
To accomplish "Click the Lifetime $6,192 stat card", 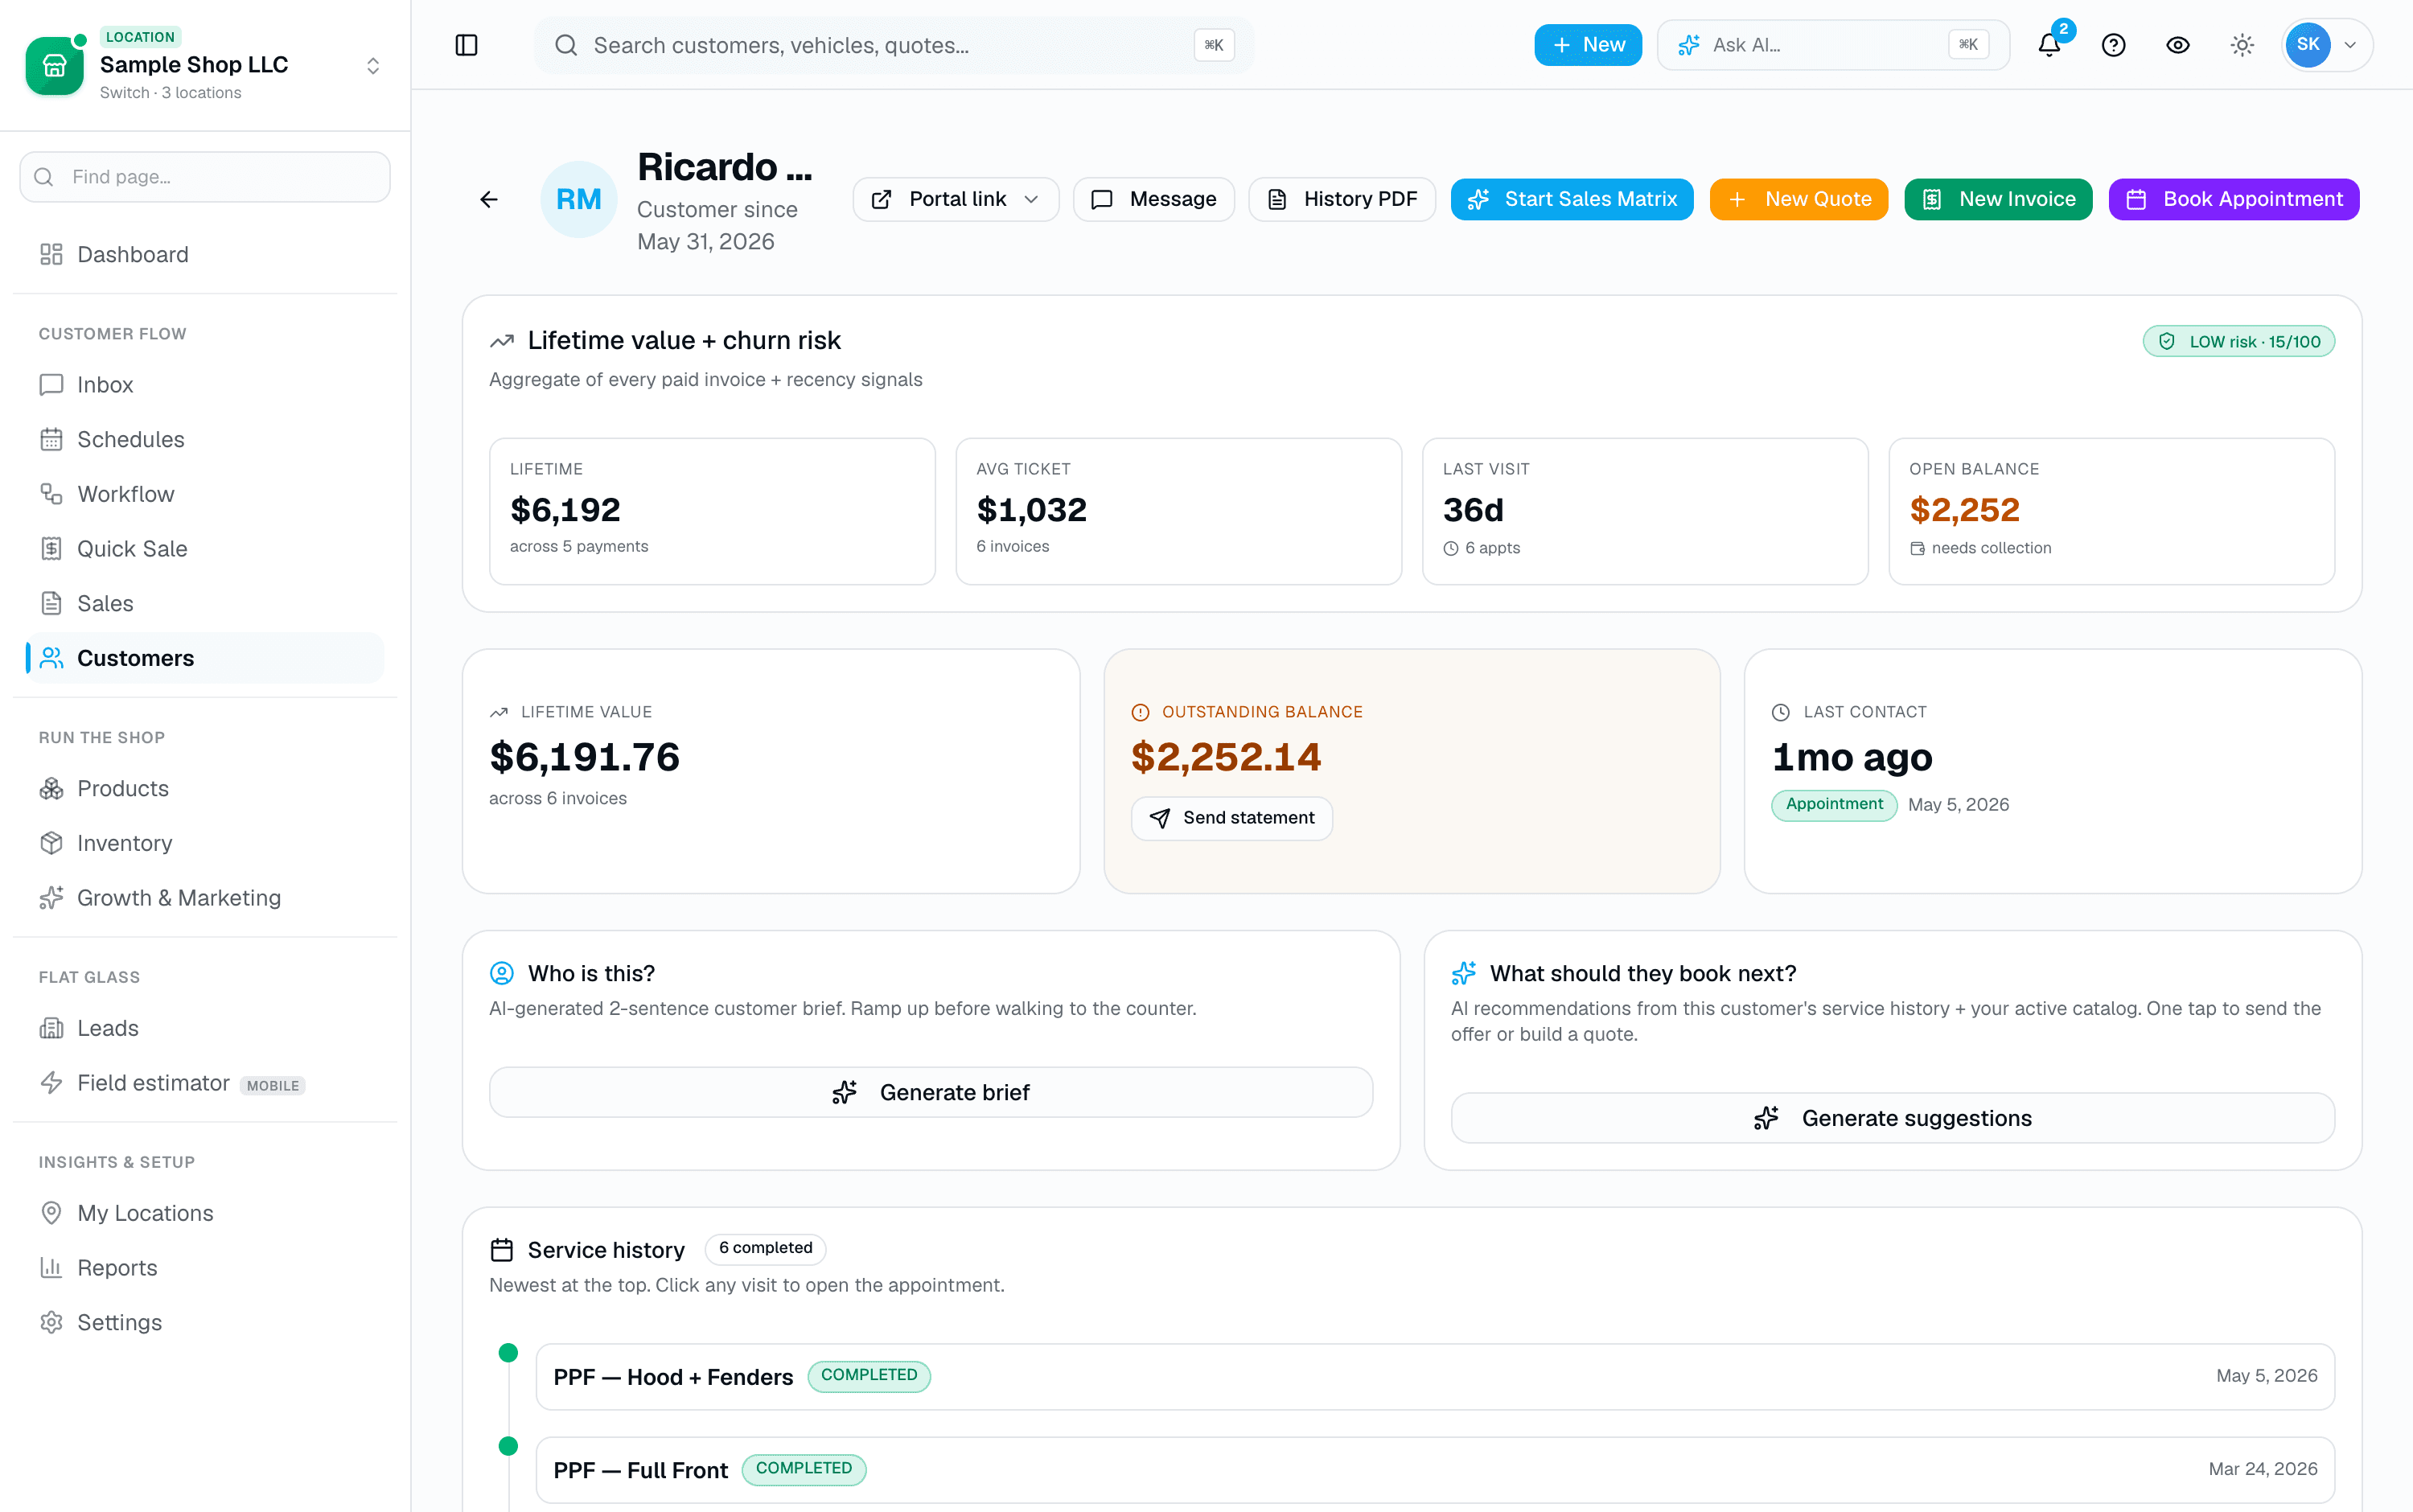I will (x=712, y=511).
